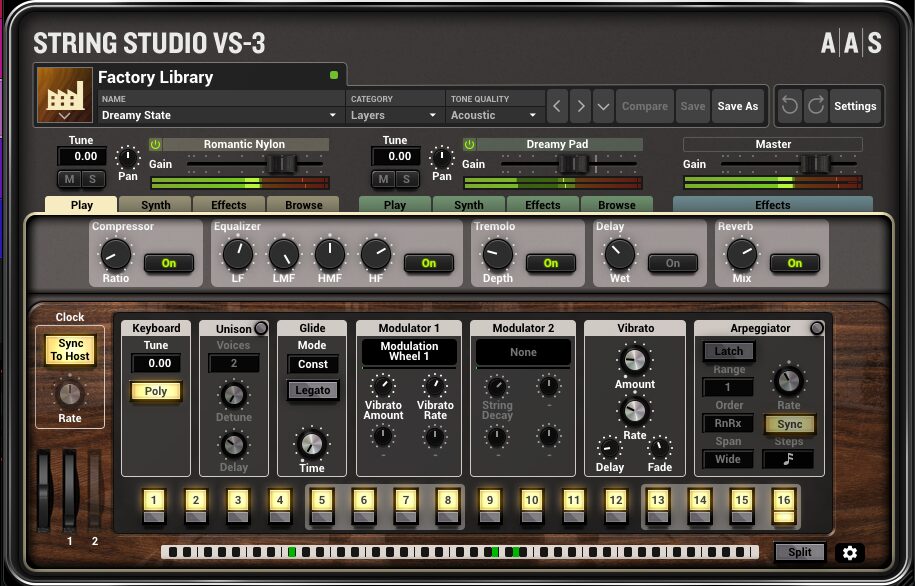Switch to Synth tab of Romantic Nylon
Screen dimensions: 915x586
coord(155,205)
